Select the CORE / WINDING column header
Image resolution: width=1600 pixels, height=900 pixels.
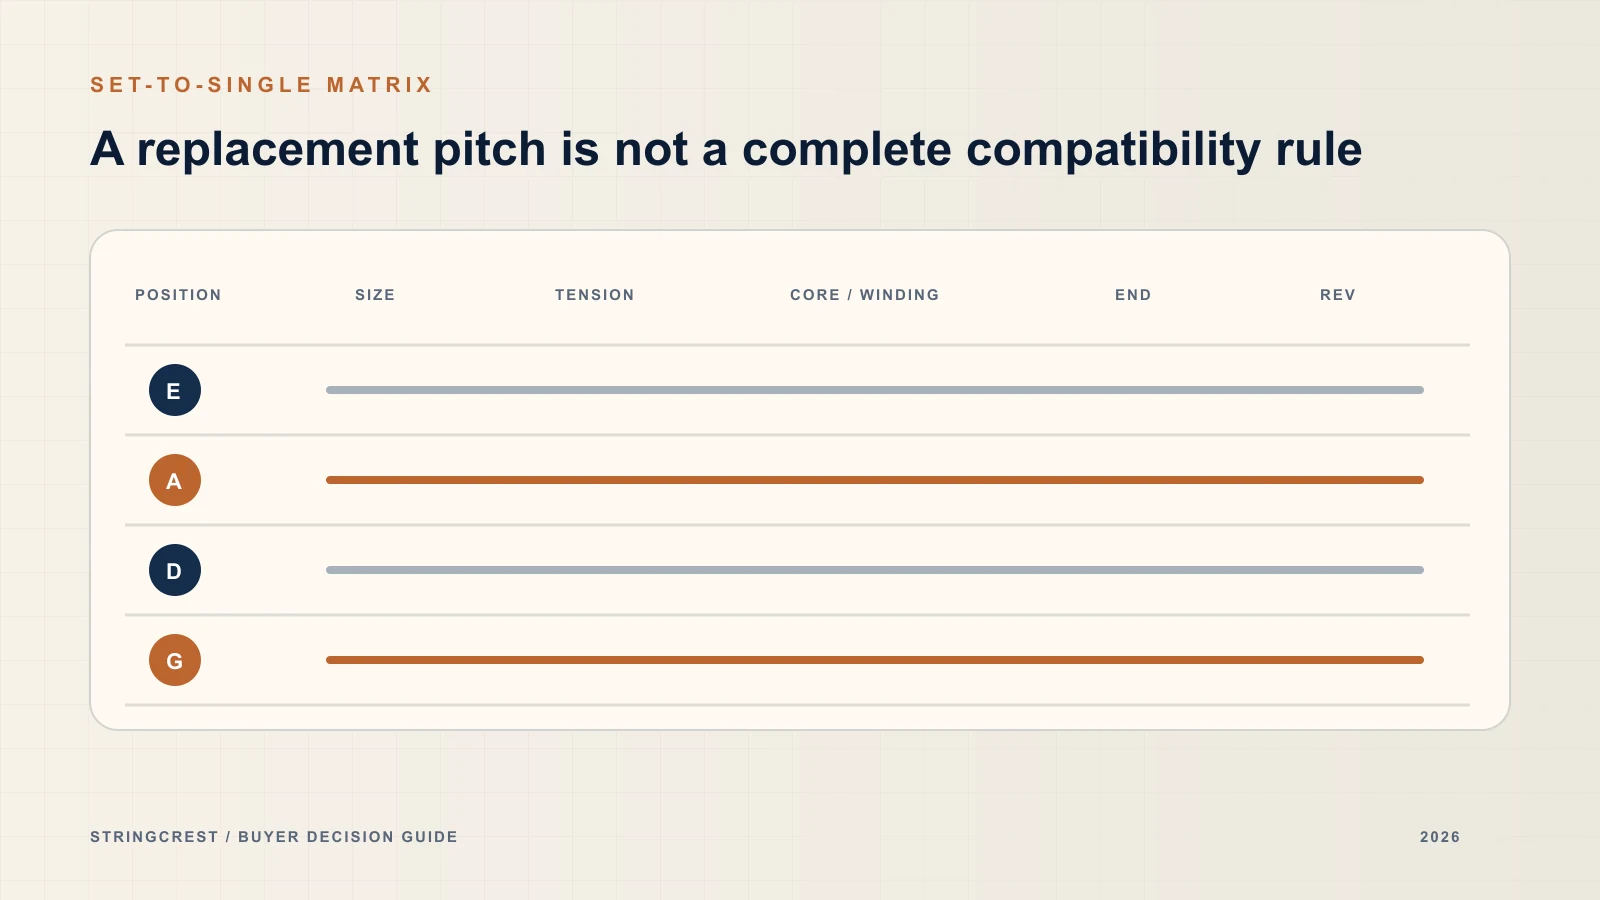(865, 295)
